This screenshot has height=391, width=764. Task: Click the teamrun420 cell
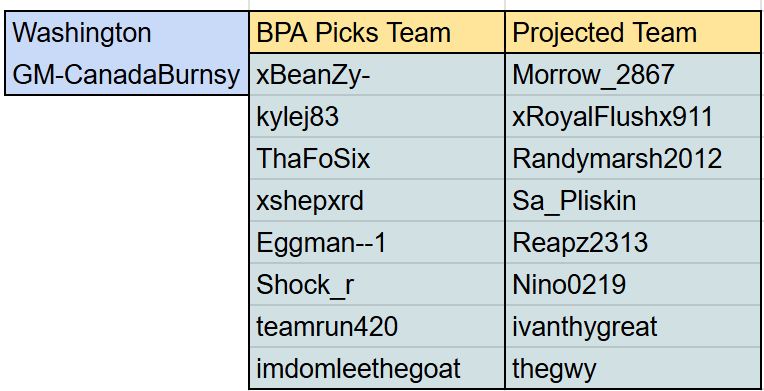tap(377, 326)
